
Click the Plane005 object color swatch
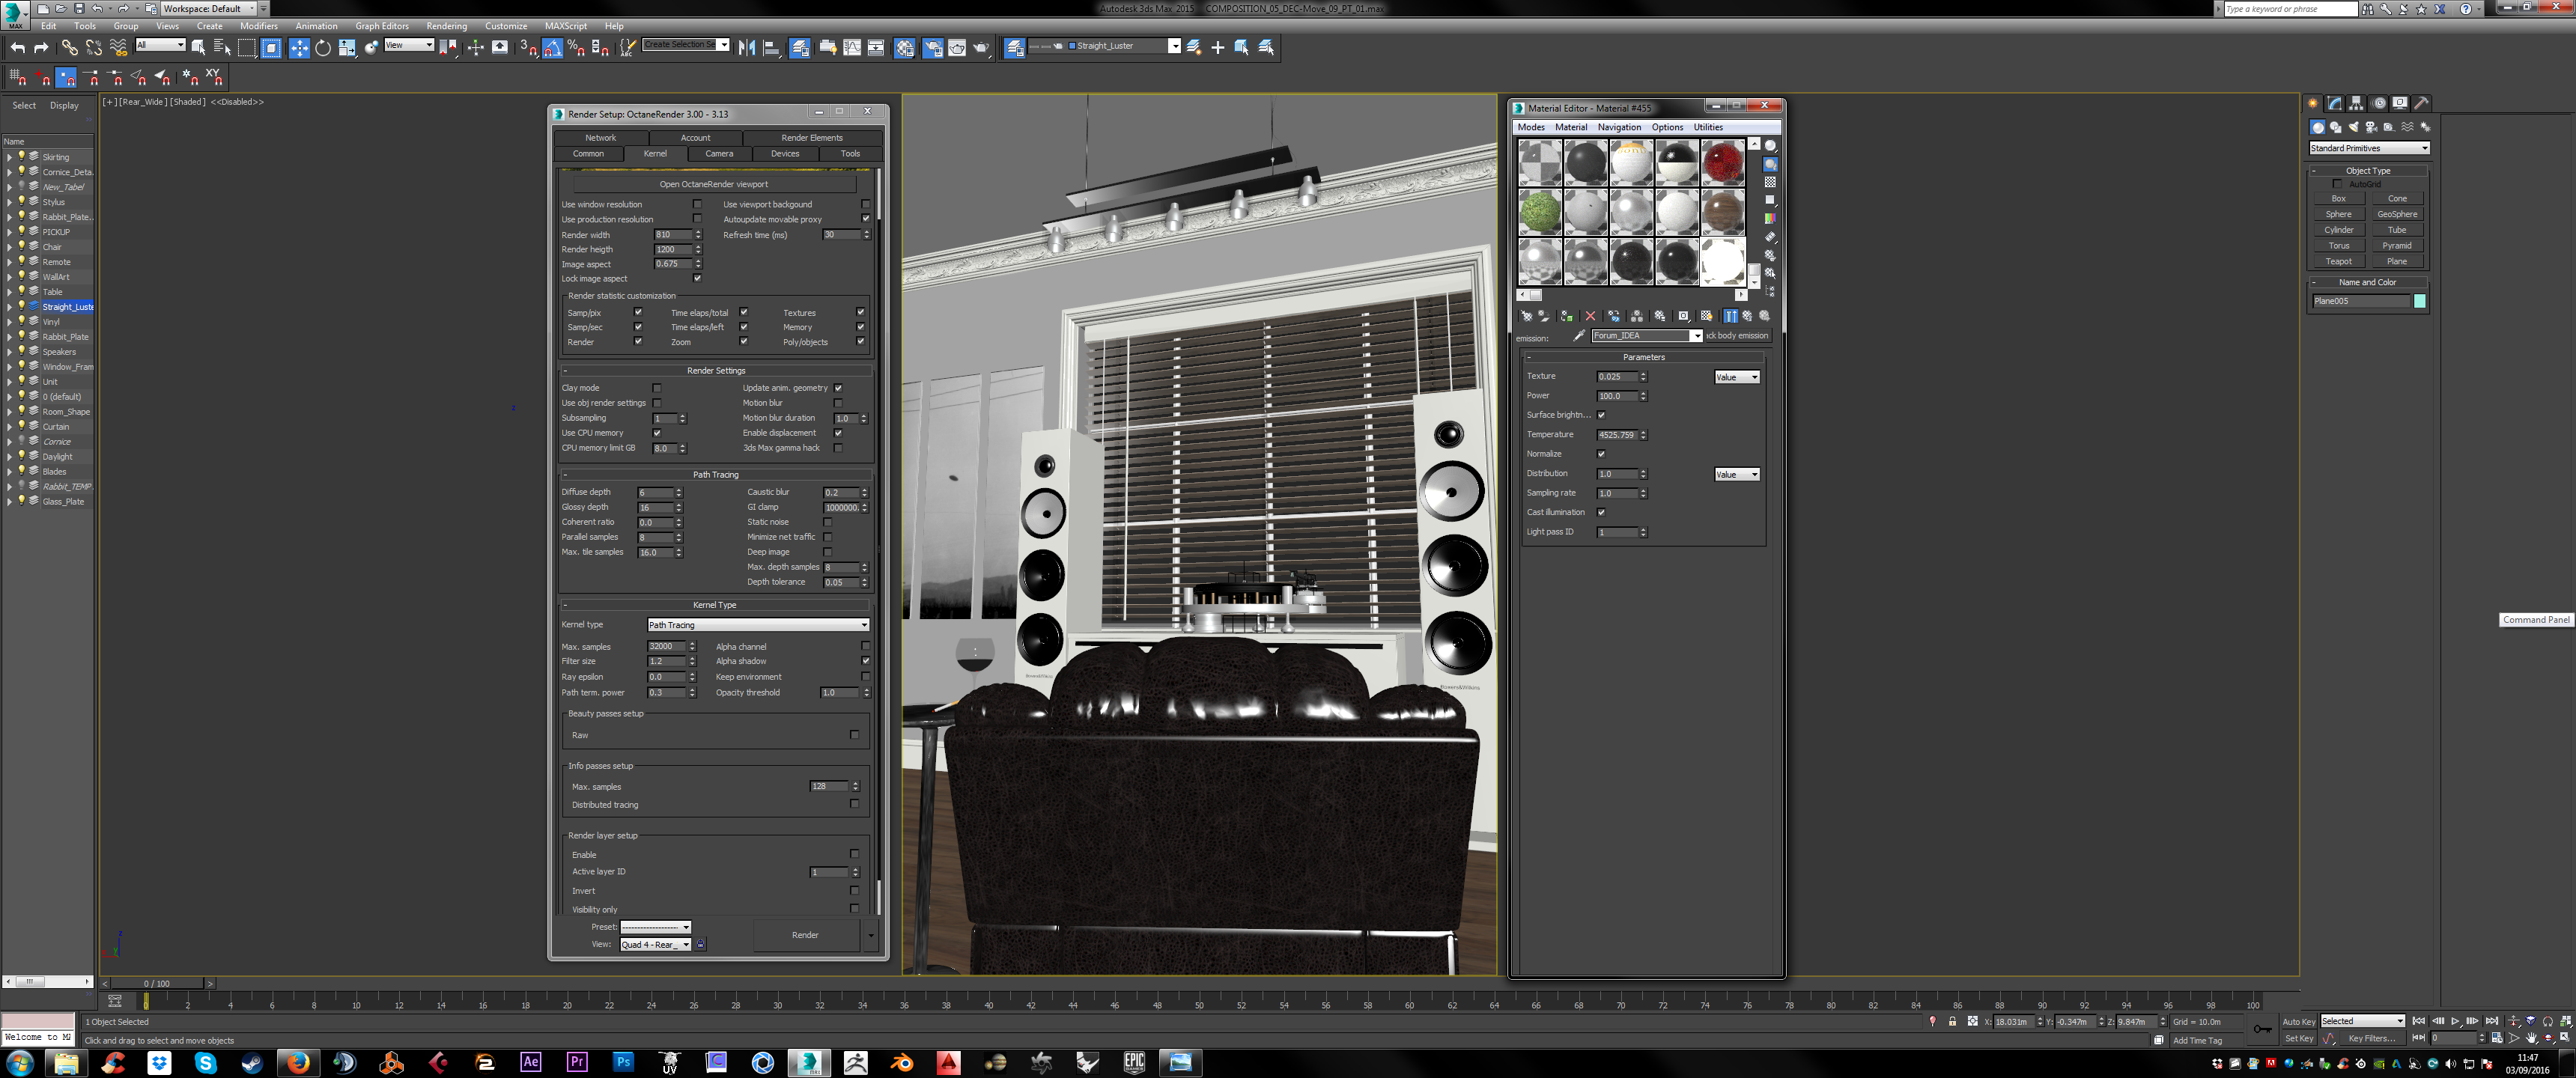(2419, 301)
